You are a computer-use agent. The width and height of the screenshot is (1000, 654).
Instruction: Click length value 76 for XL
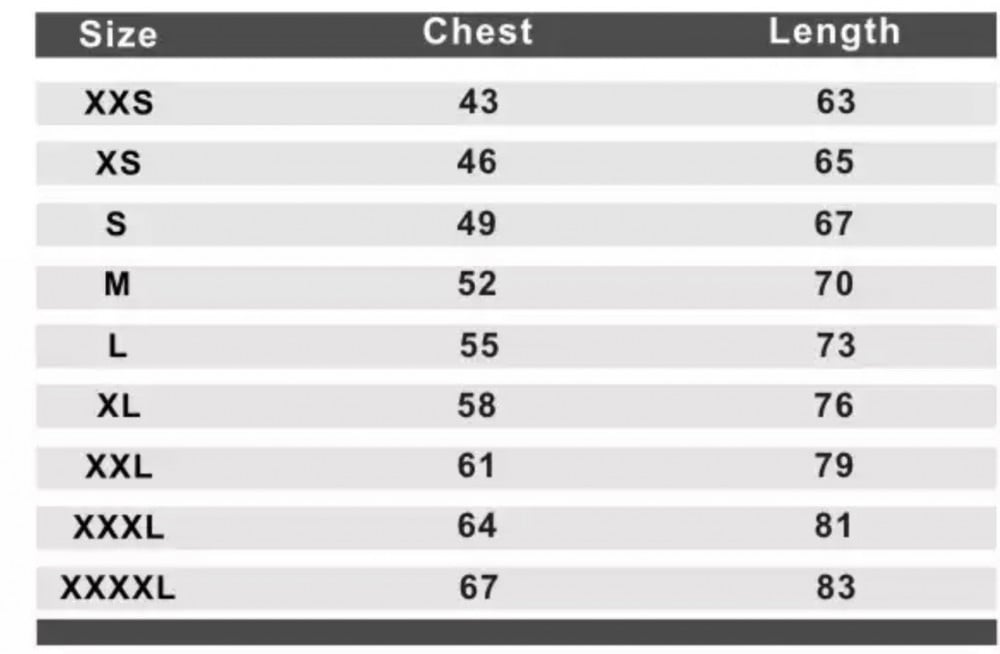pyautogui.click(x=835, y=406)
